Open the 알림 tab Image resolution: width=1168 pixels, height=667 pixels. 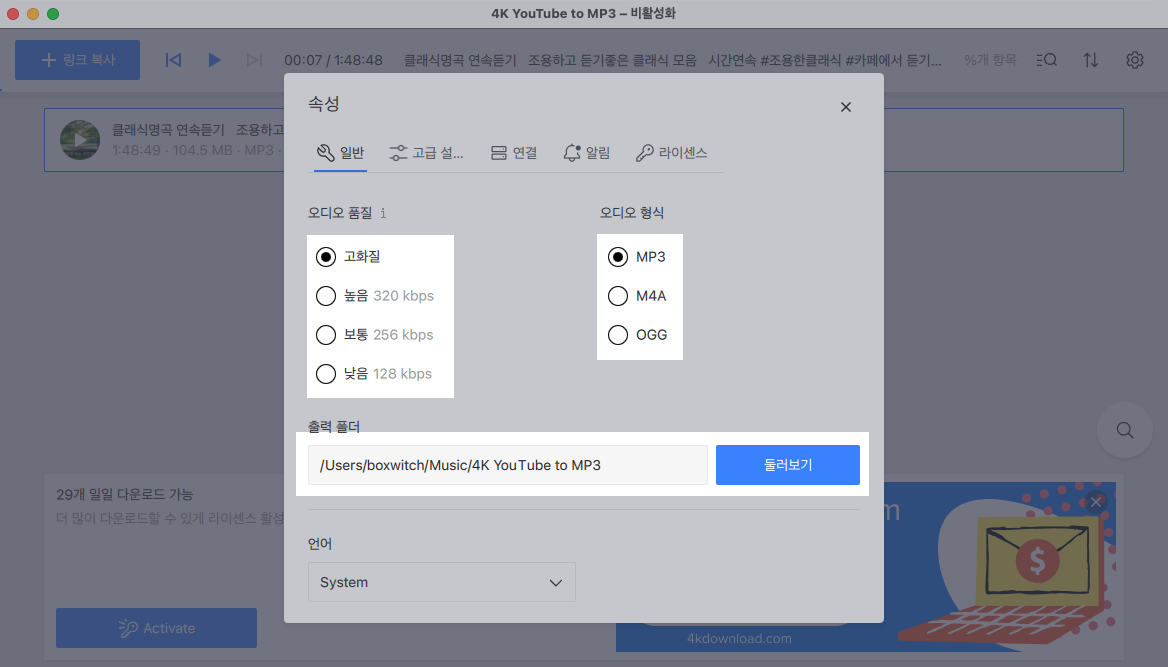[586, 153]
